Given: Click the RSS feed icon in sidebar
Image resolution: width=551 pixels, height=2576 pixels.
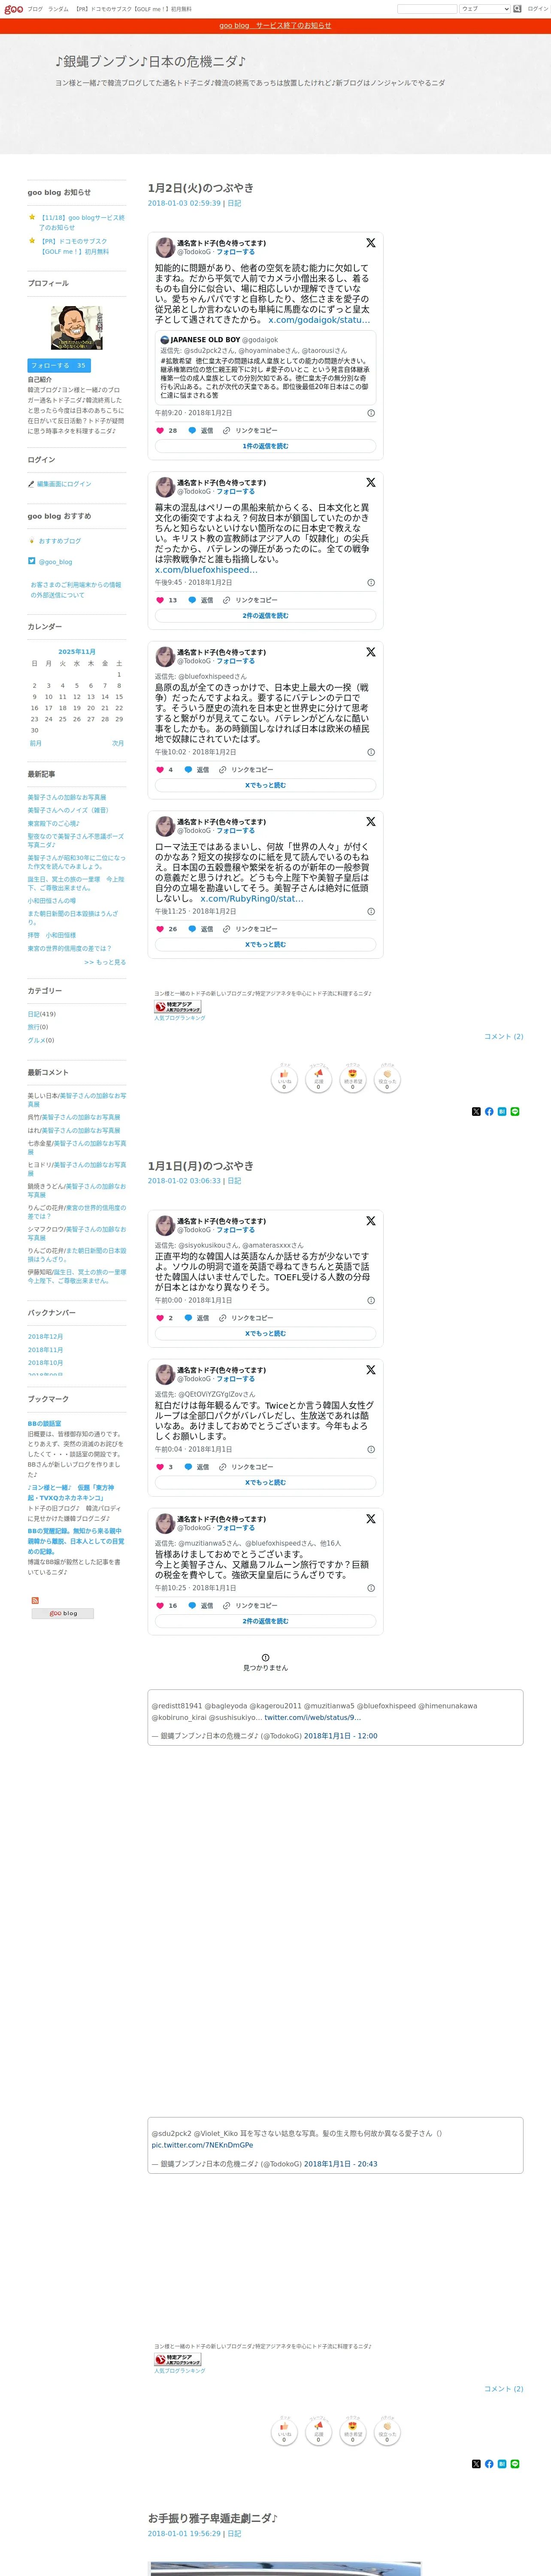Looking at the screenshot, I should [35, 1601].
